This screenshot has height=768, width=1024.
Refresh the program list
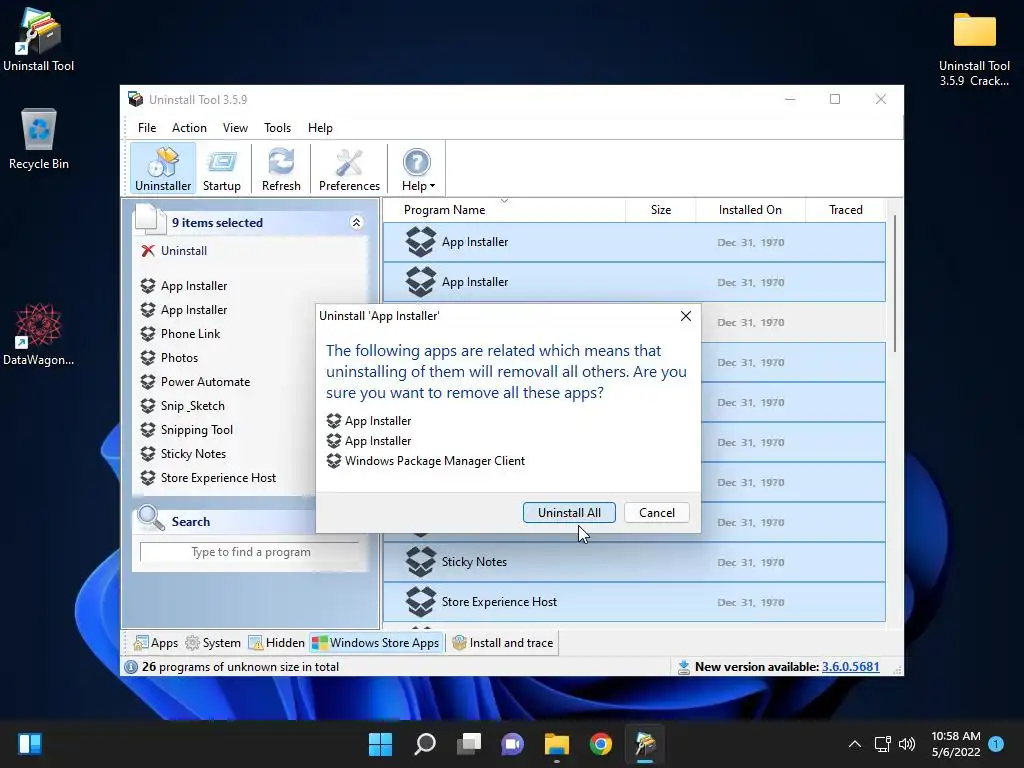coord(281,169)
